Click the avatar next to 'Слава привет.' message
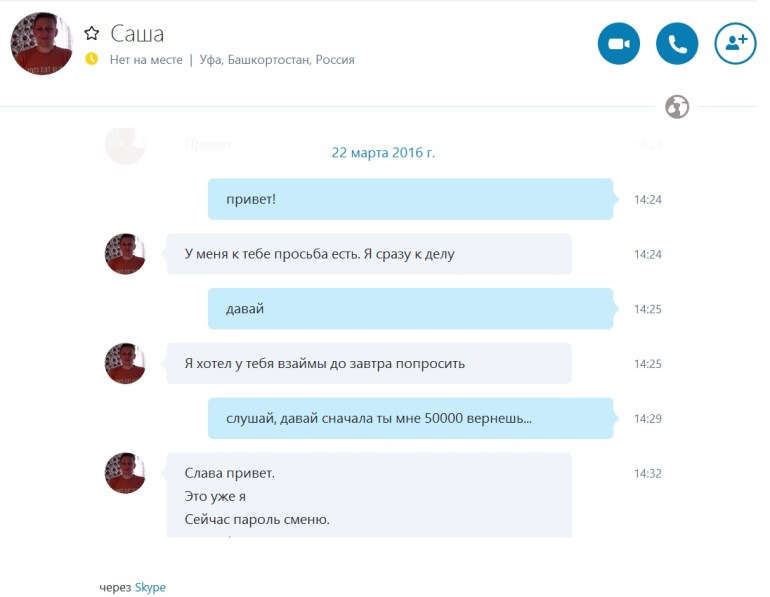This screenshot has height=597, width=770. pyautogui.click(x=125, y=473)
